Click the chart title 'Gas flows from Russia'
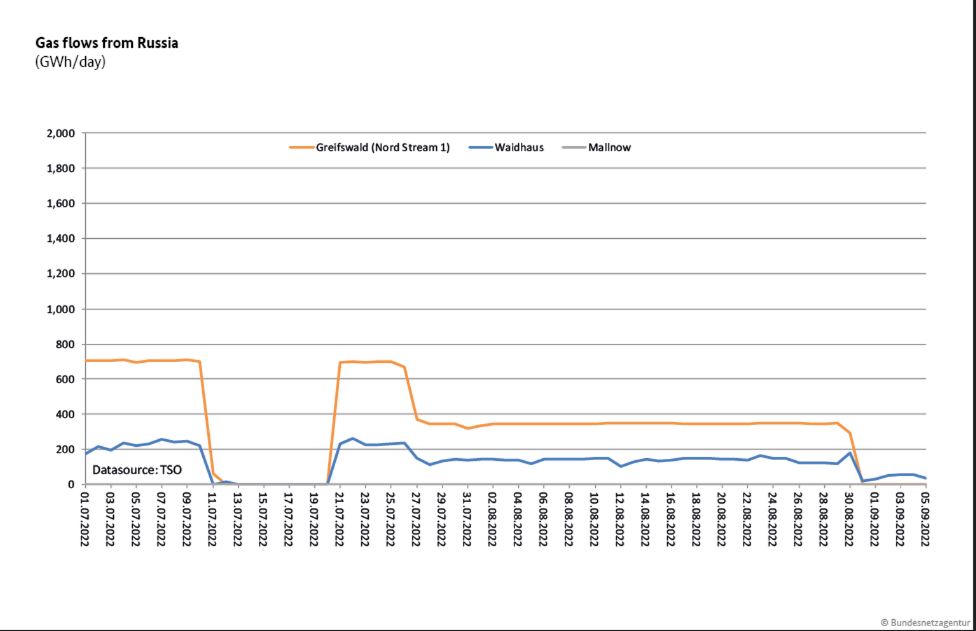The width and height of the screenshot is (976, 631). 107,44
